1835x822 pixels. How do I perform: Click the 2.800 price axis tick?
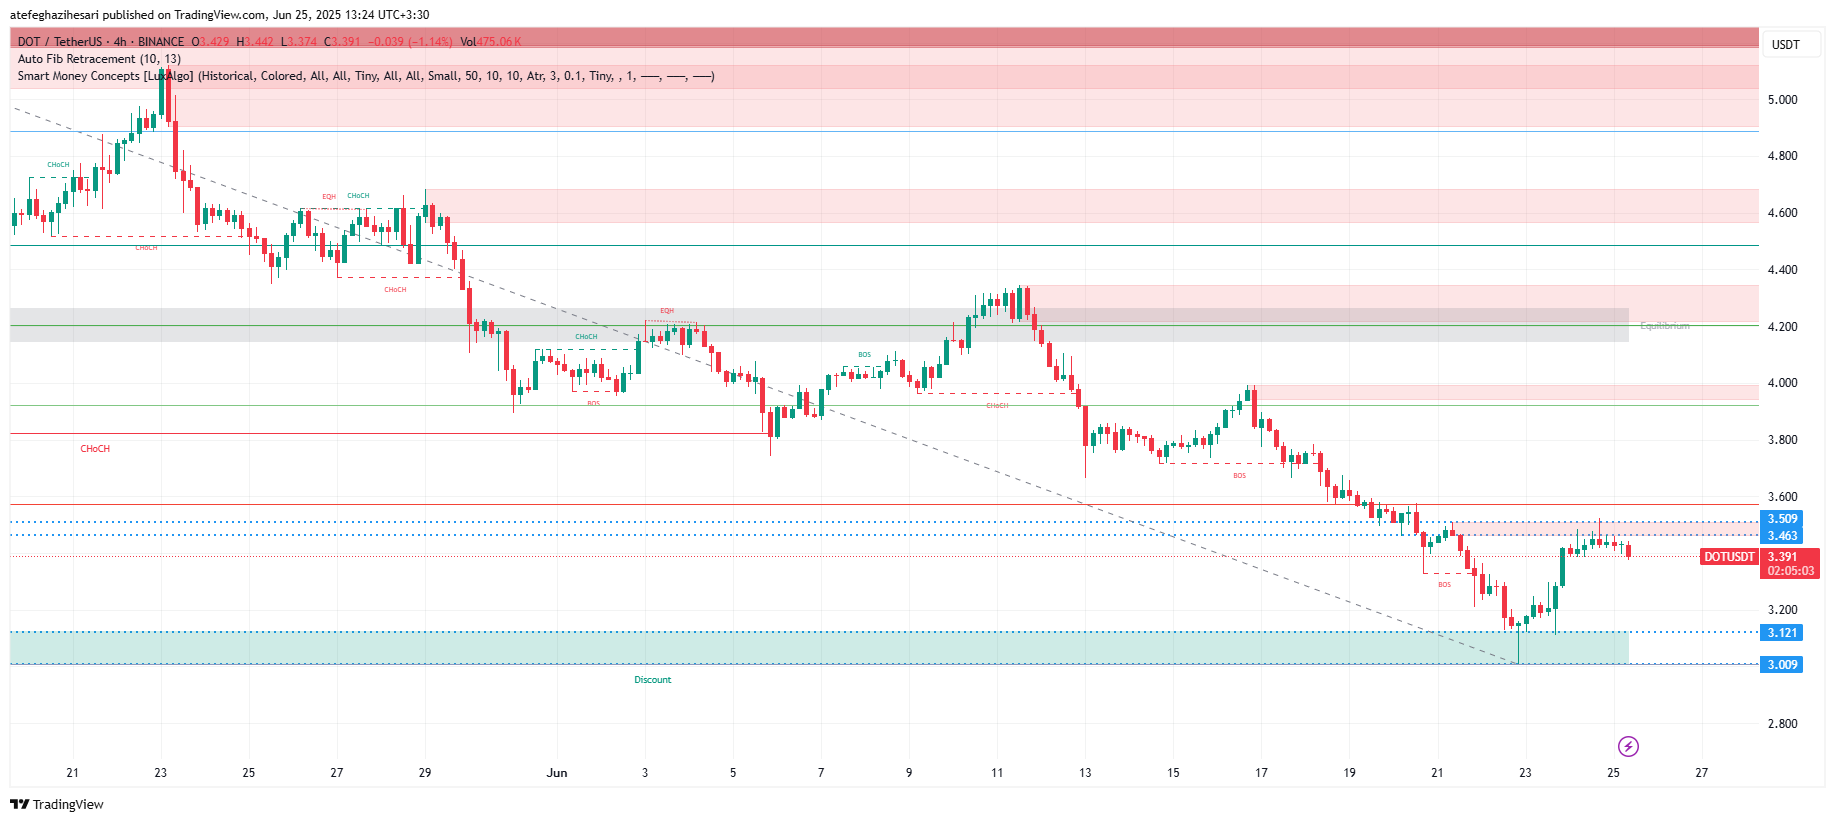click(1782, 724)
